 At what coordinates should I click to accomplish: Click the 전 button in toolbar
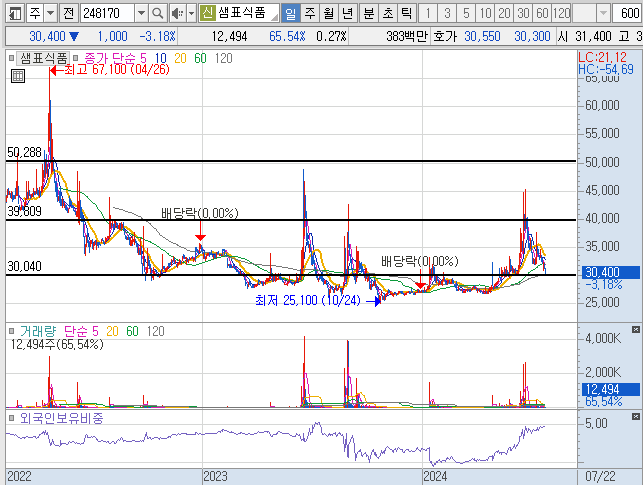[x=68, y=13]
